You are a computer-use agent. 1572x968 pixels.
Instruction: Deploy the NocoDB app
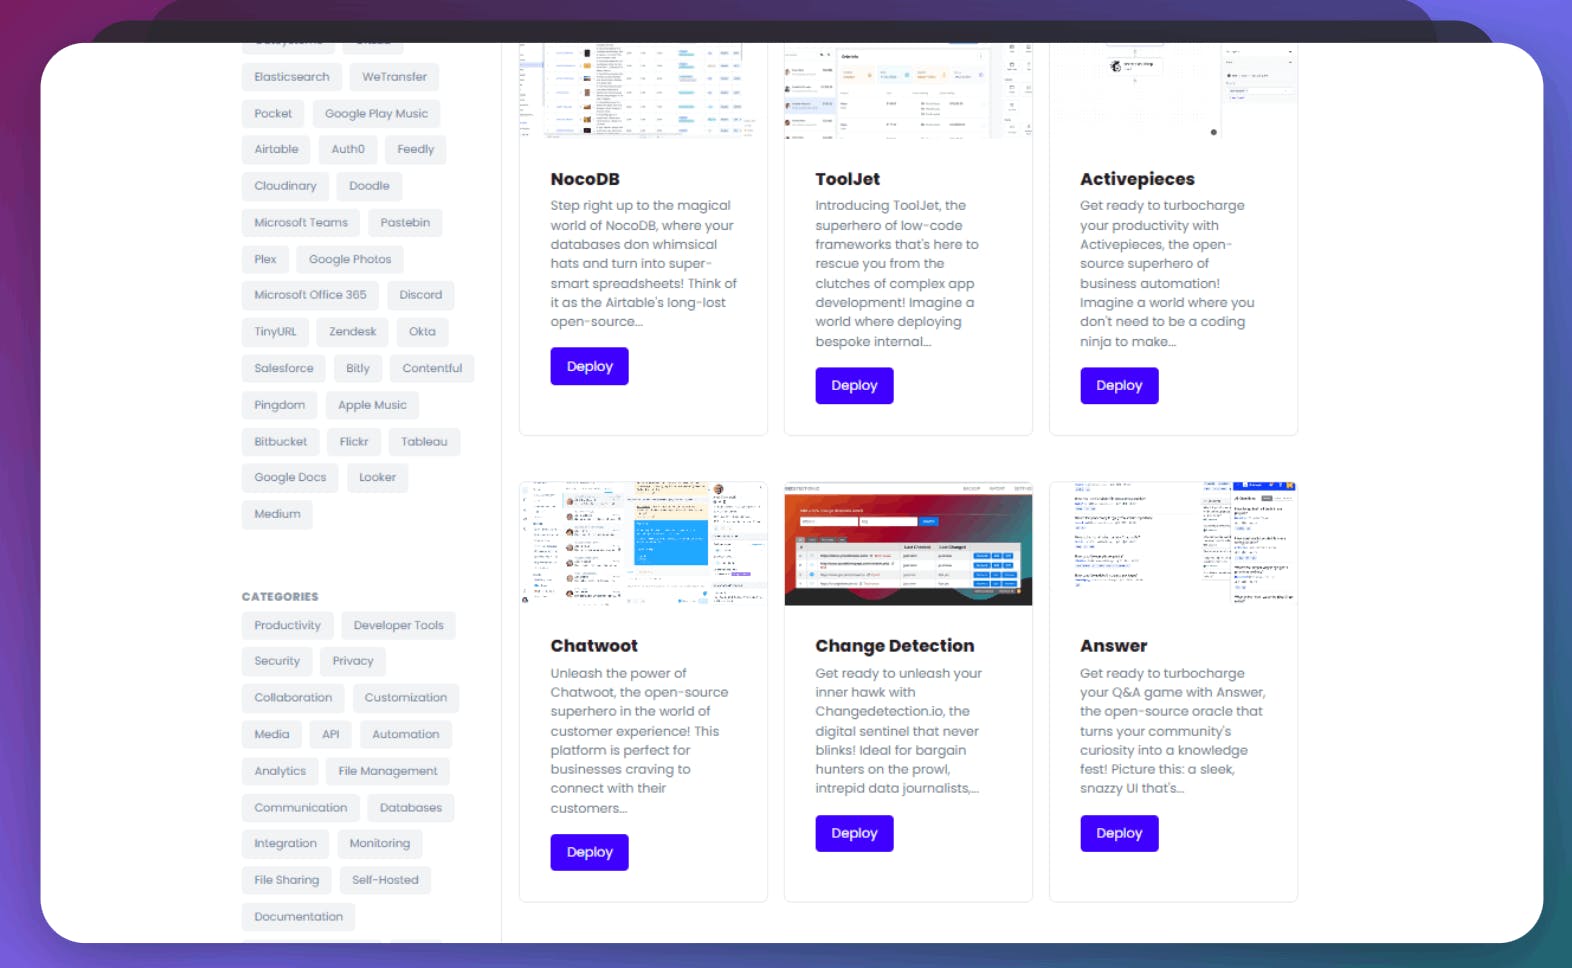(x=589, y=366)
